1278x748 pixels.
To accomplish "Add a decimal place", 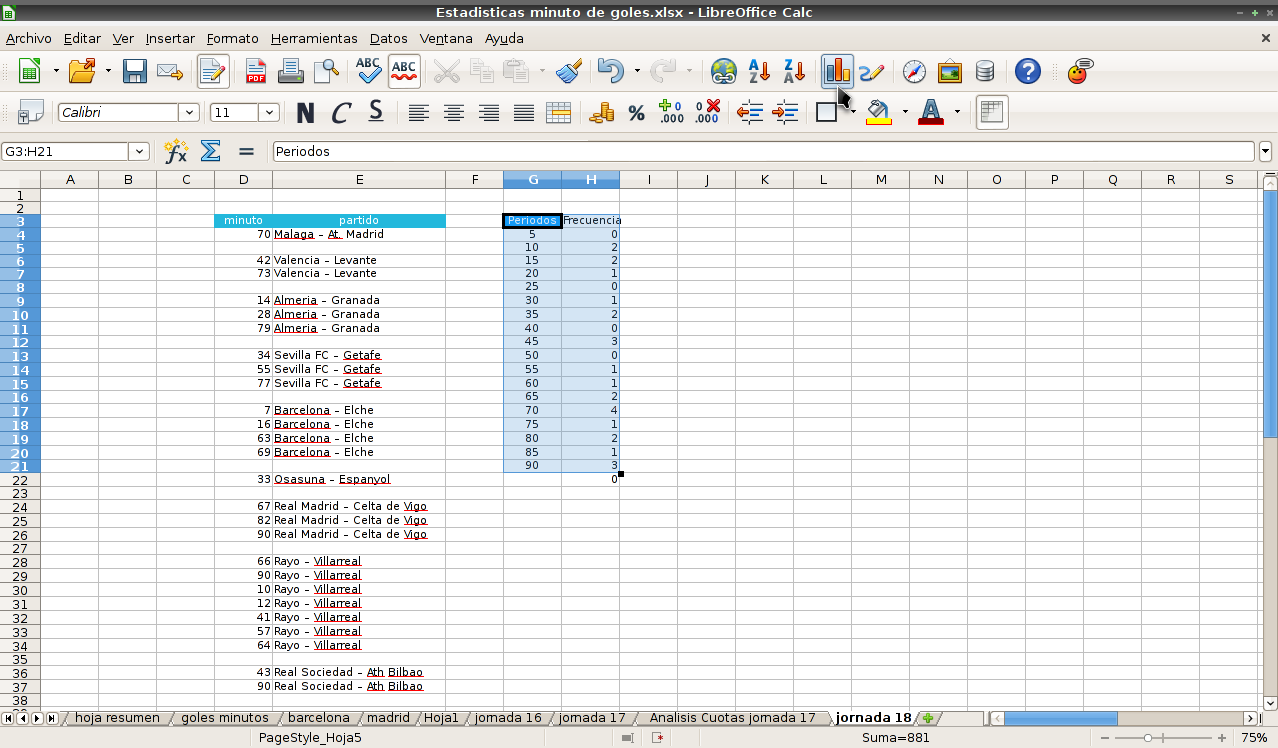I will tap(671, 113).
